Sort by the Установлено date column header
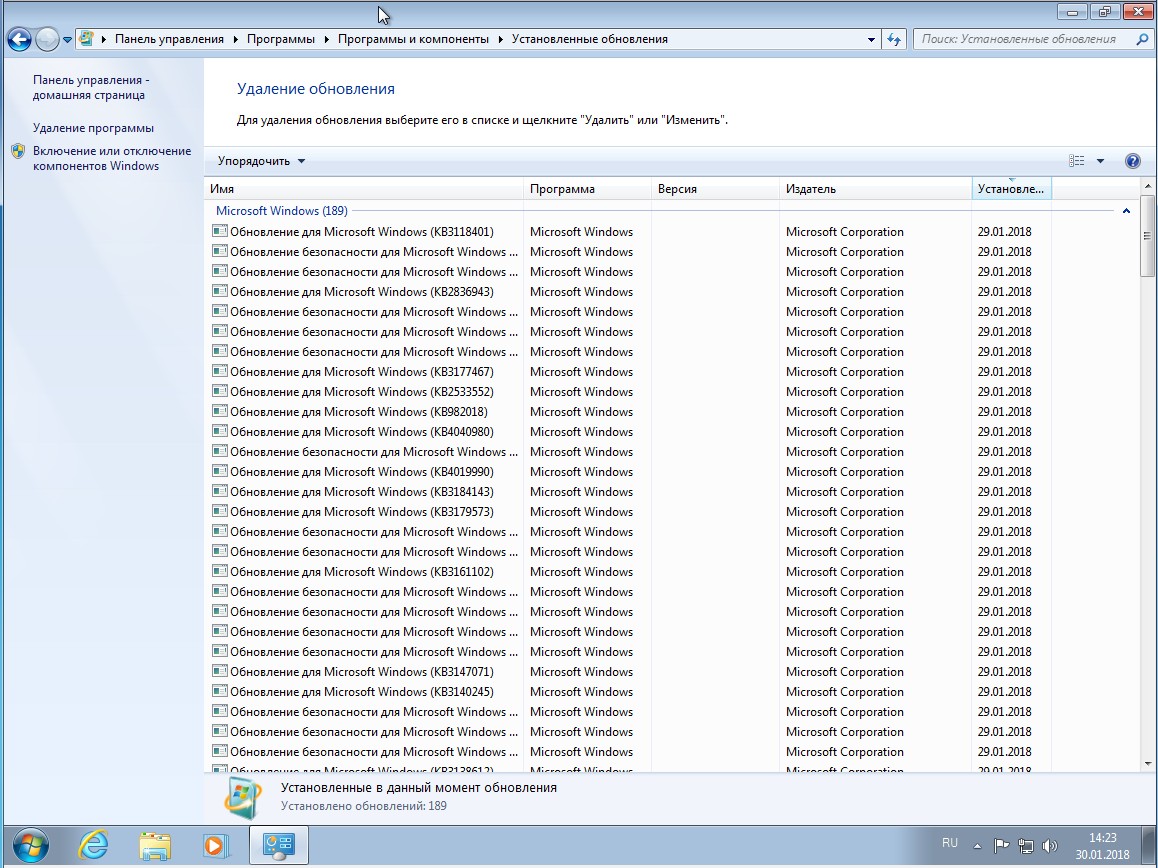 (x=1011, y=189)
